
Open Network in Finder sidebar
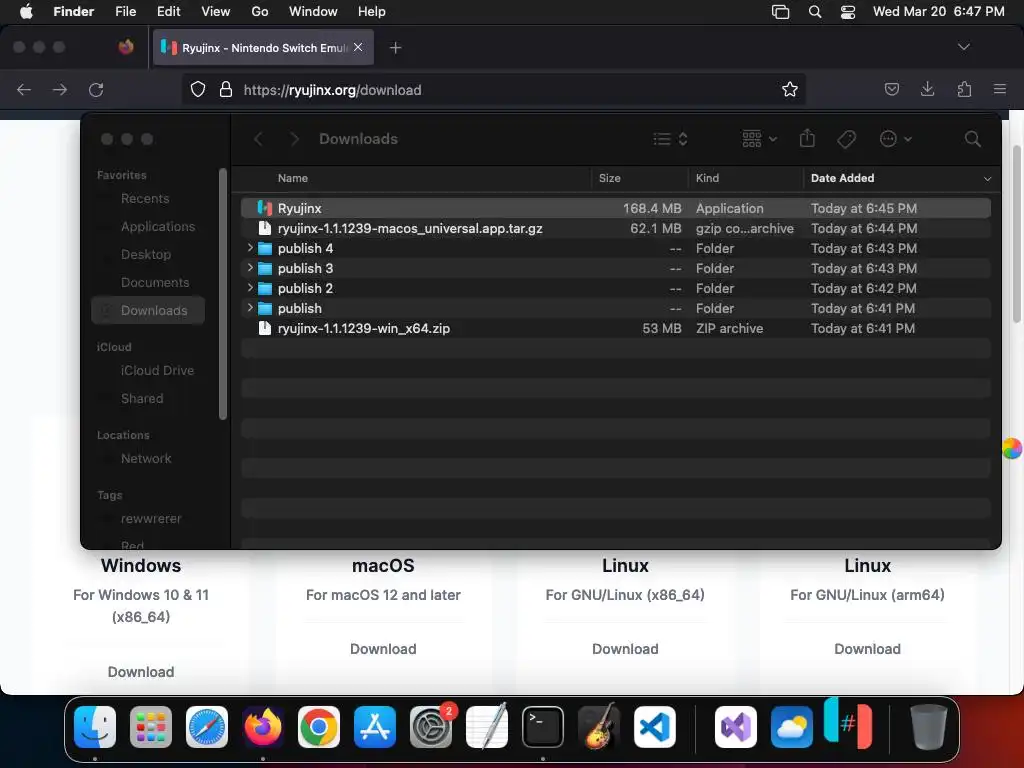point(146,458)
